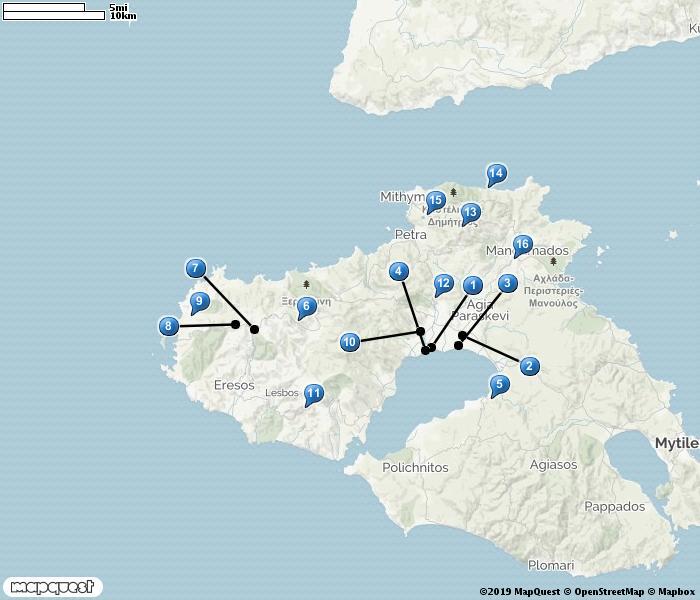
Task: Click map marker number 2
Action: (x=529, y=366)
